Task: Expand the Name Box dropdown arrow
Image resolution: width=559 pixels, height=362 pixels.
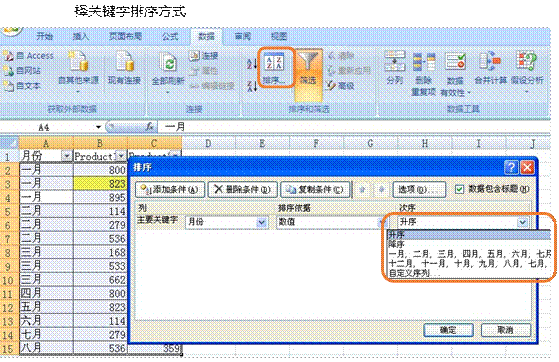Action: point(98,127)
